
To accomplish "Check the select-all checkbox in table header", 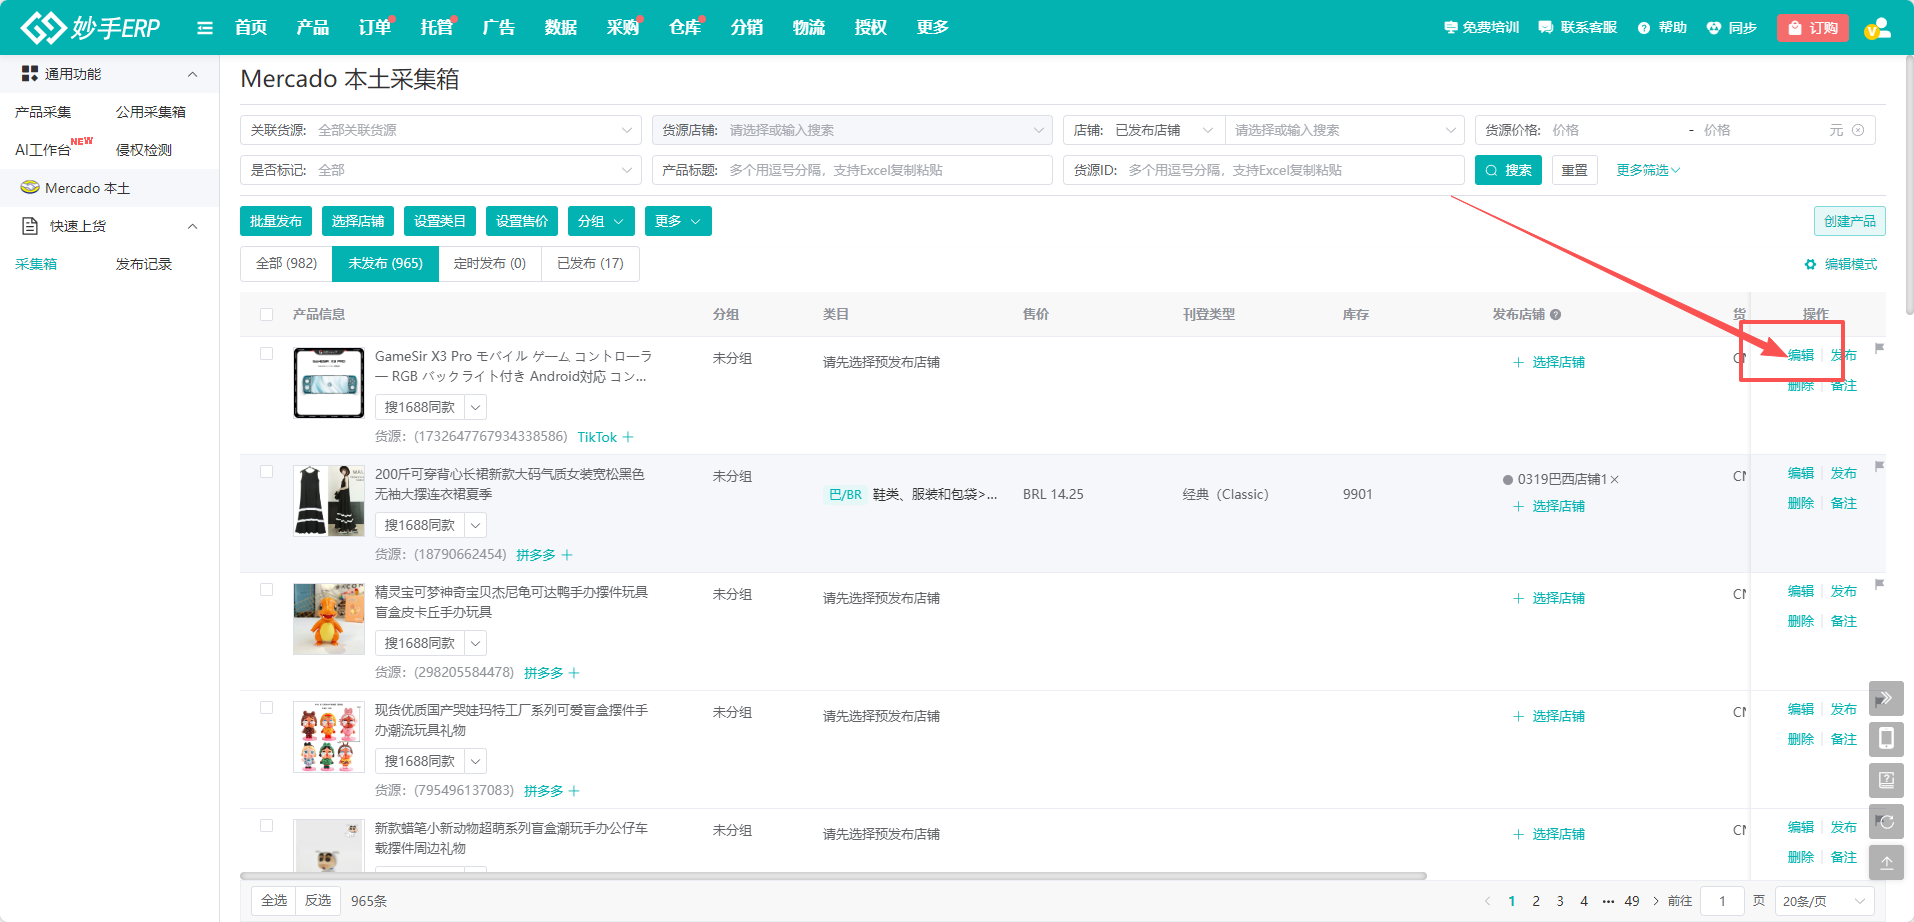I will [266, 314].
